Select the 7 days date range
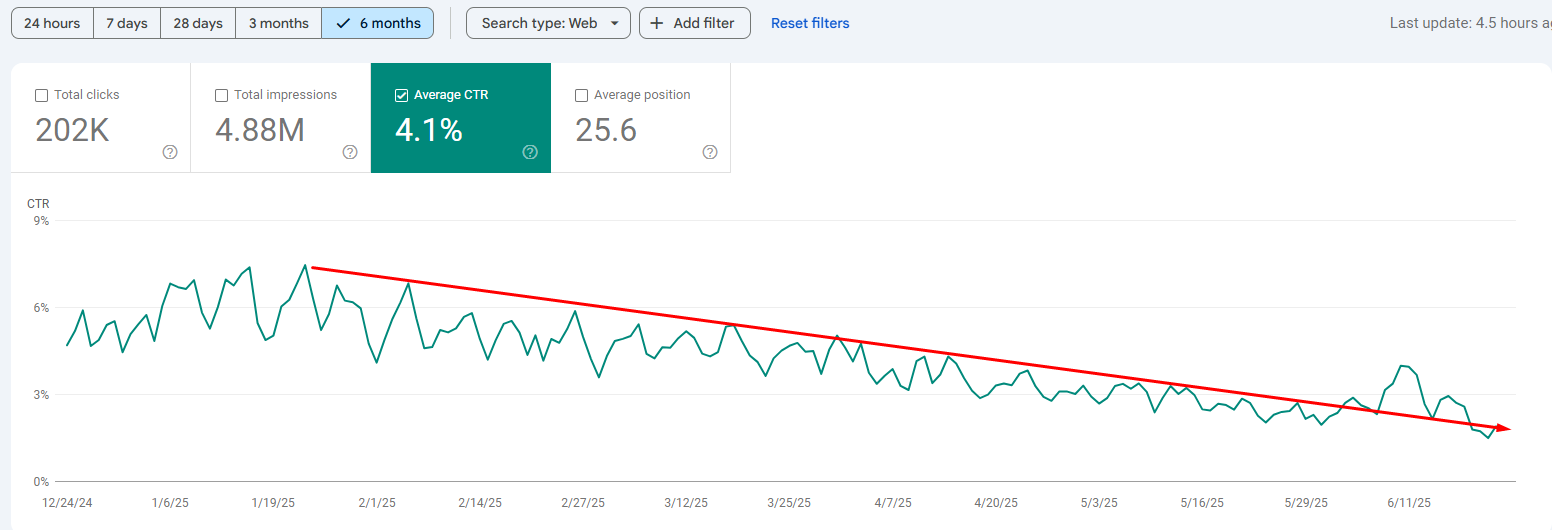1552x530 pixels. [x=127, y=23]
